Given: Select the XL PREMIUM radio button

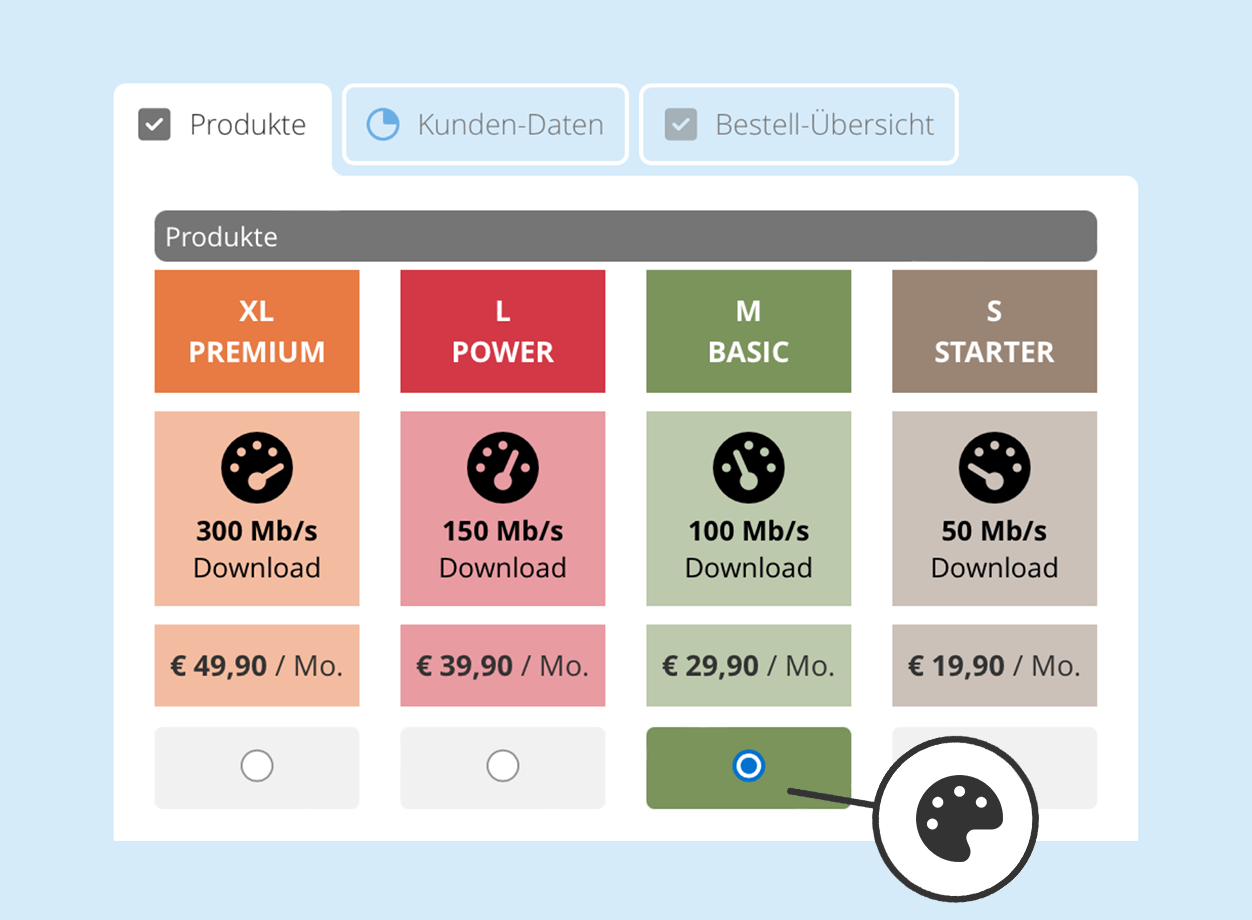Looking at the screenshot, I should 256,766.
